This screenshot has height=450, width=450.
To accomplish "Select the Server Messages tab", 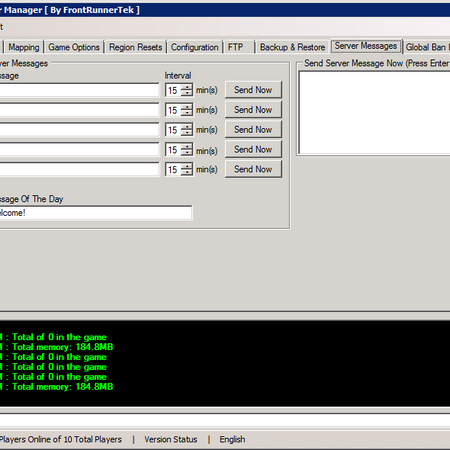I will point(366,46).
